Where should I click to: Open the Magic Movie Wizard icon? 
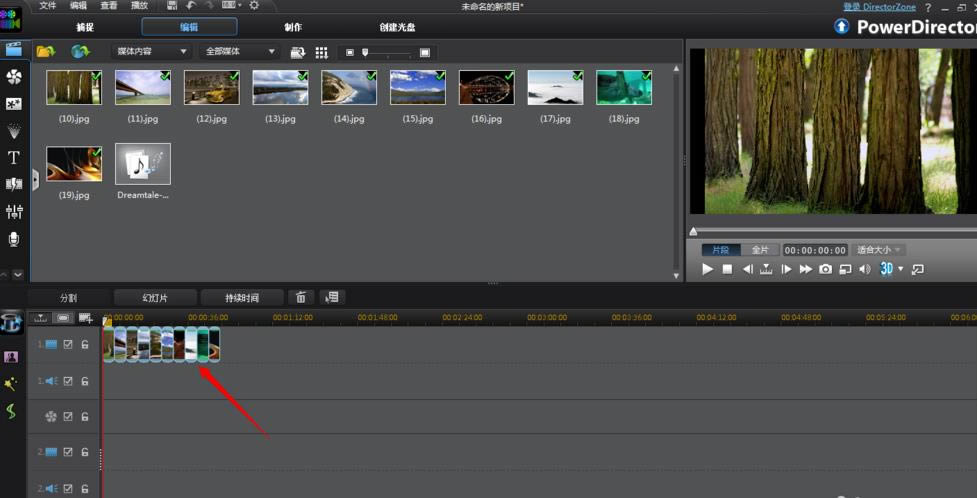(x=12, y=322)
